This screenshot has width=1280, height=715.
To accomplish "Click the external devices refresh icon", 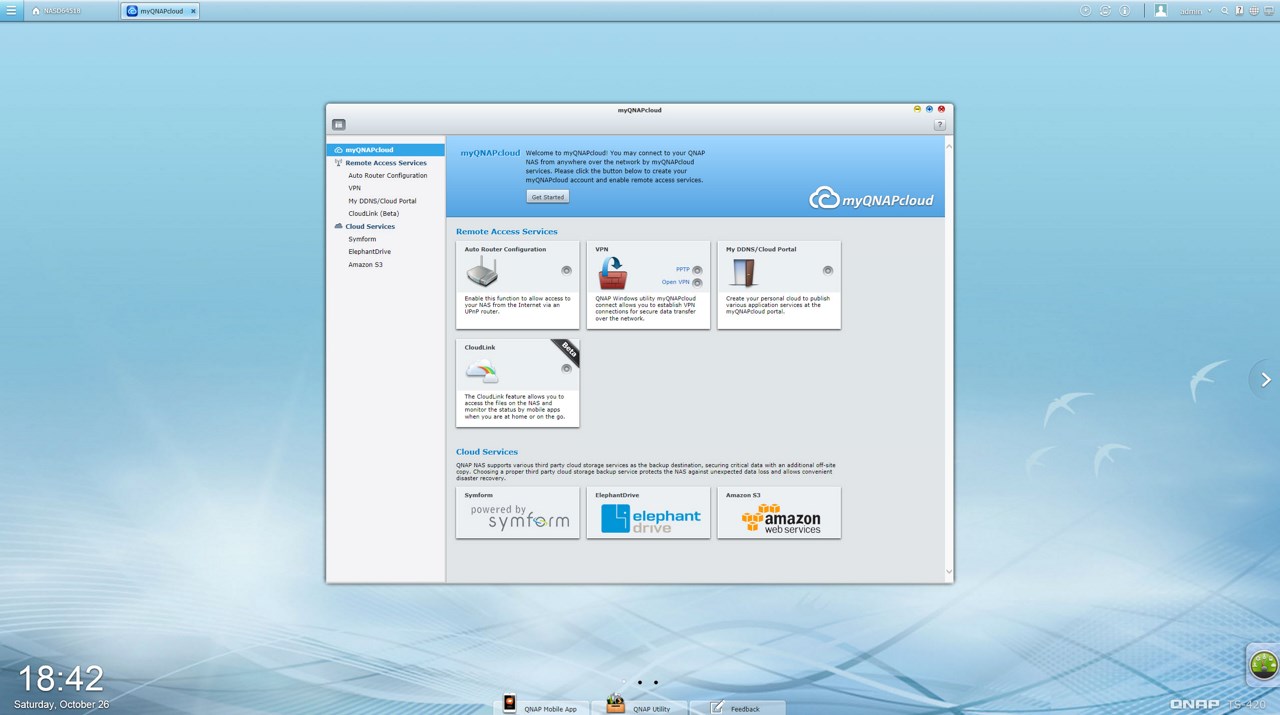I will [1105, 11].
